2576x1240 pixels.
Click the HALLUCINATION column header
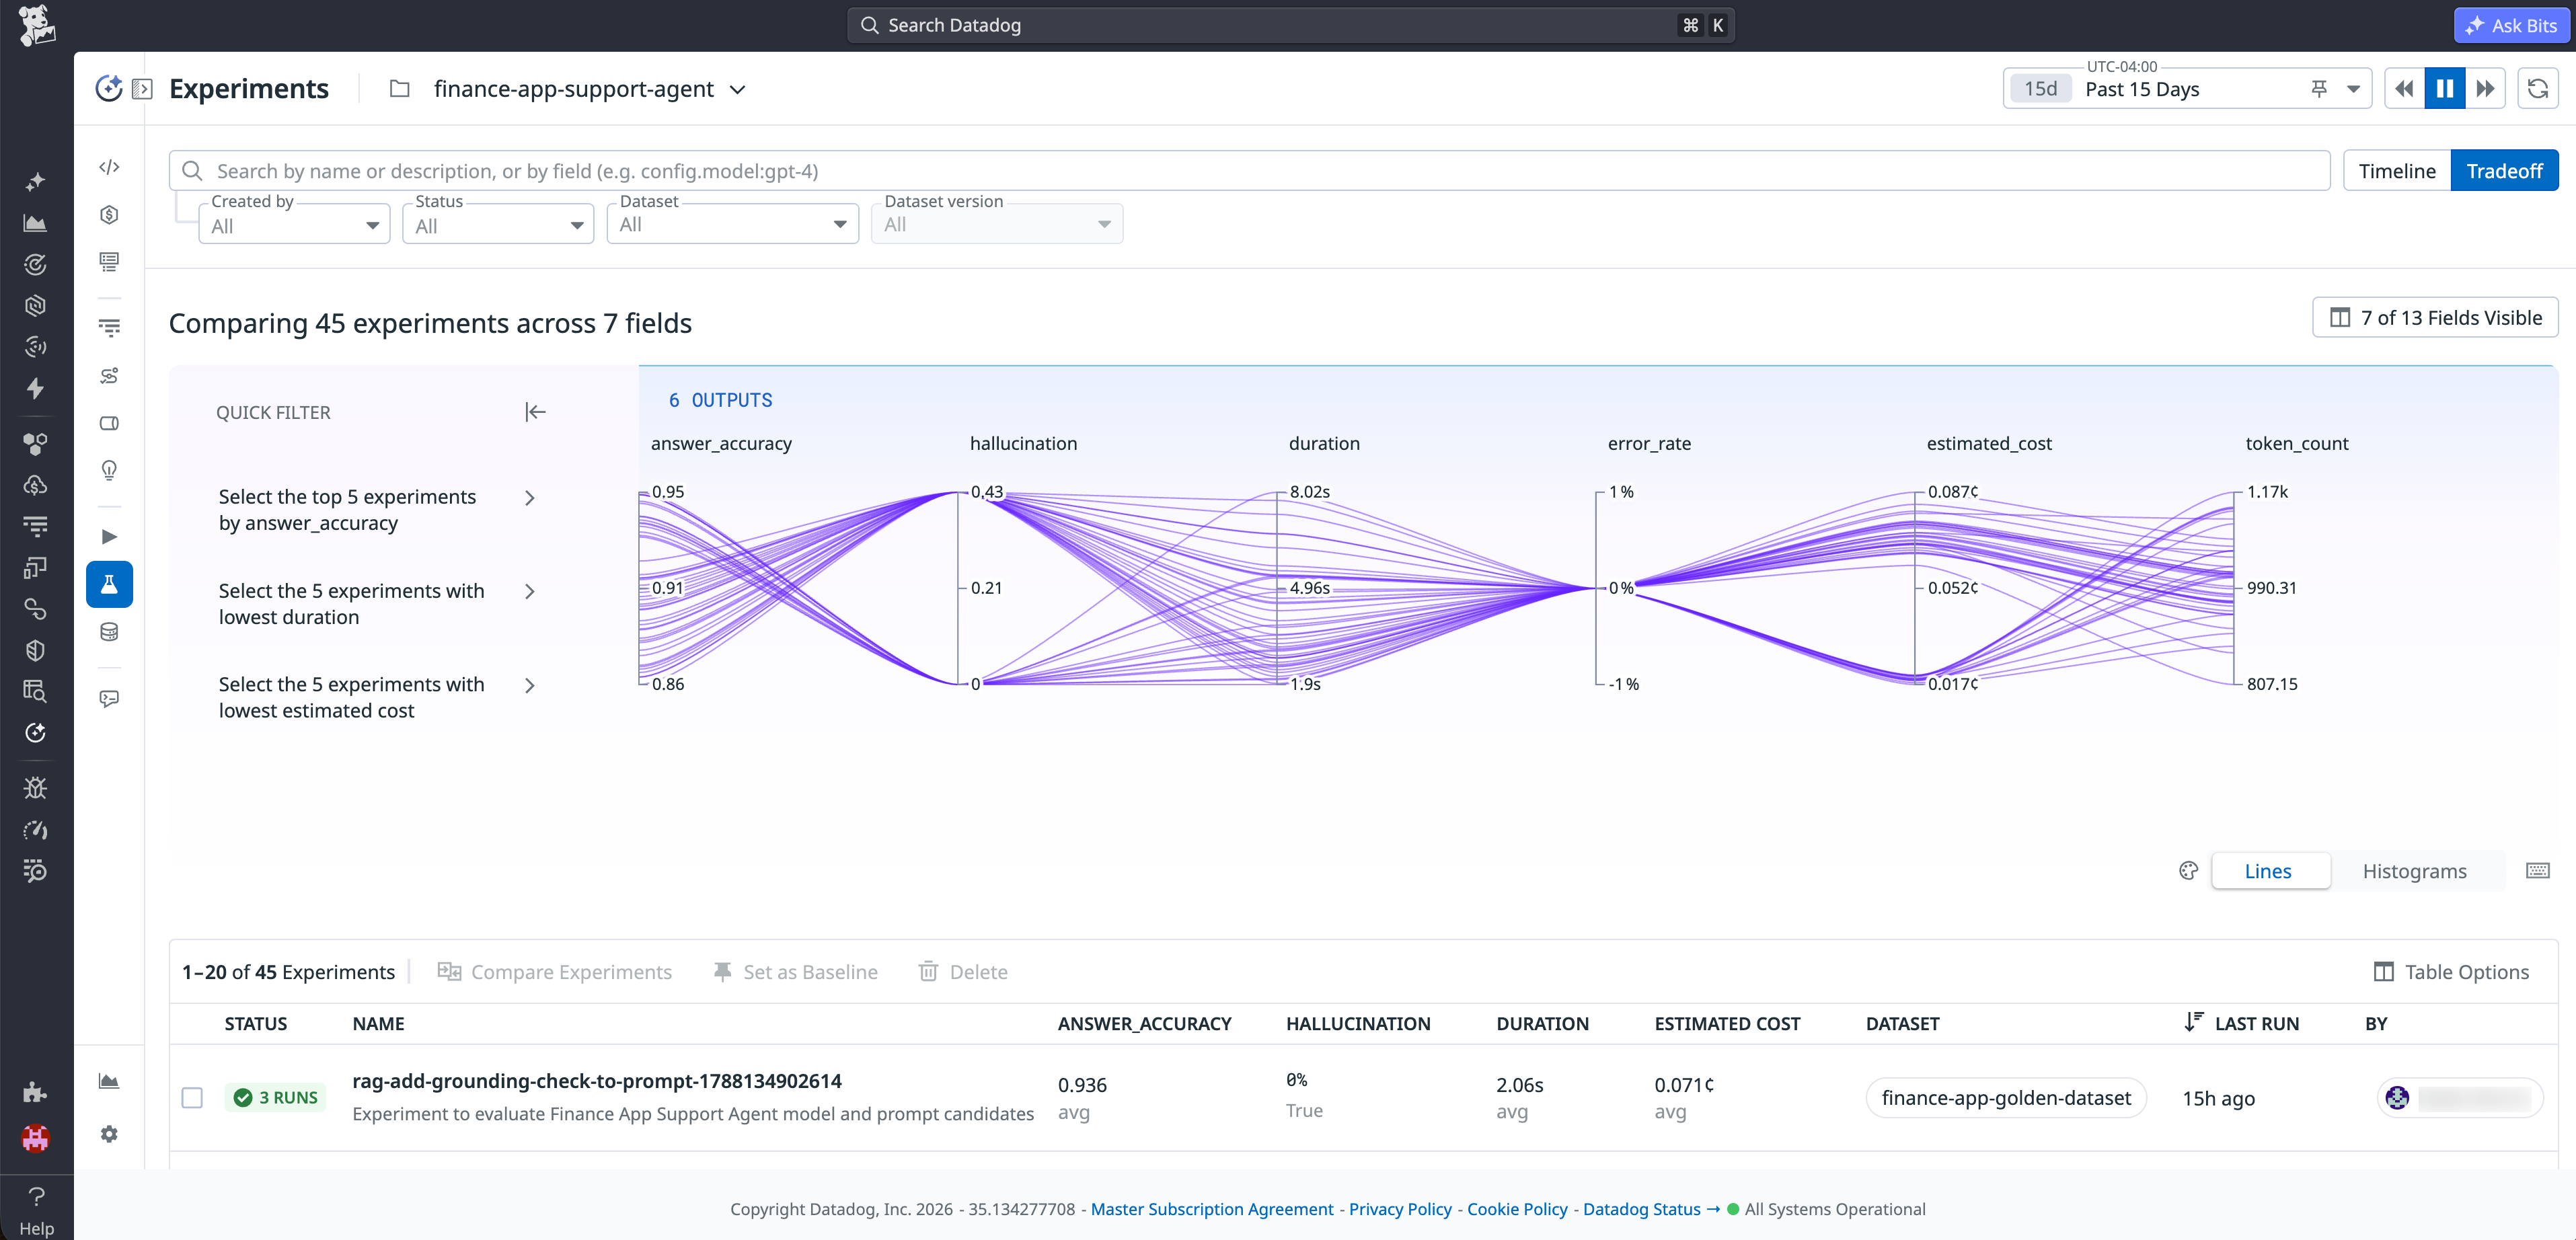(x=1358, y=1023)
